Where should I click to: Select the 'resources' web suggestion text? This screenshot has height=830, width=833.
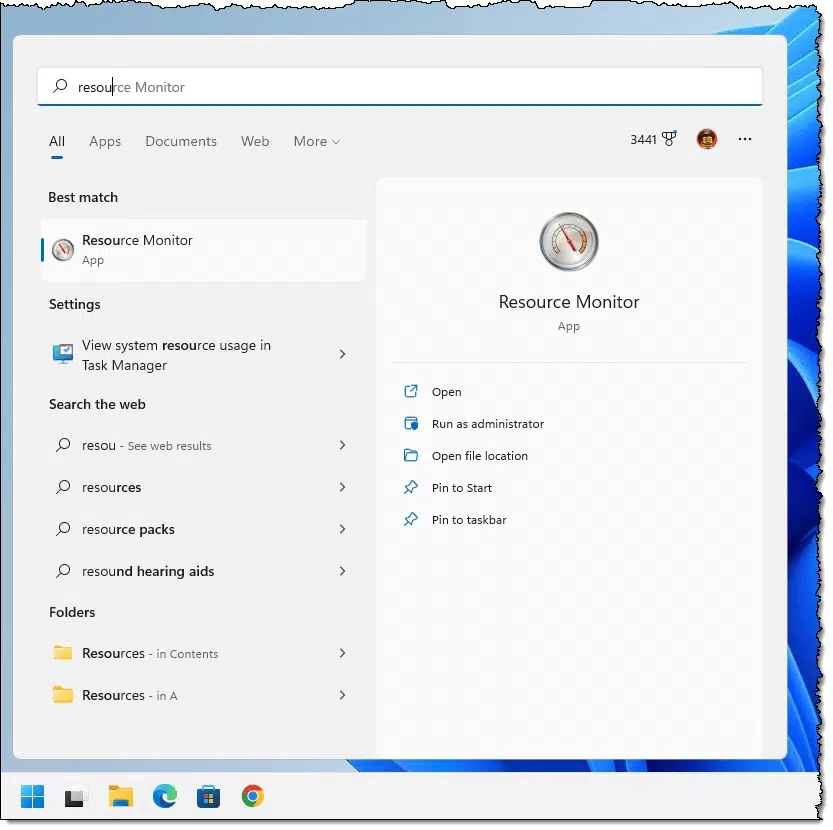[112, 487]
